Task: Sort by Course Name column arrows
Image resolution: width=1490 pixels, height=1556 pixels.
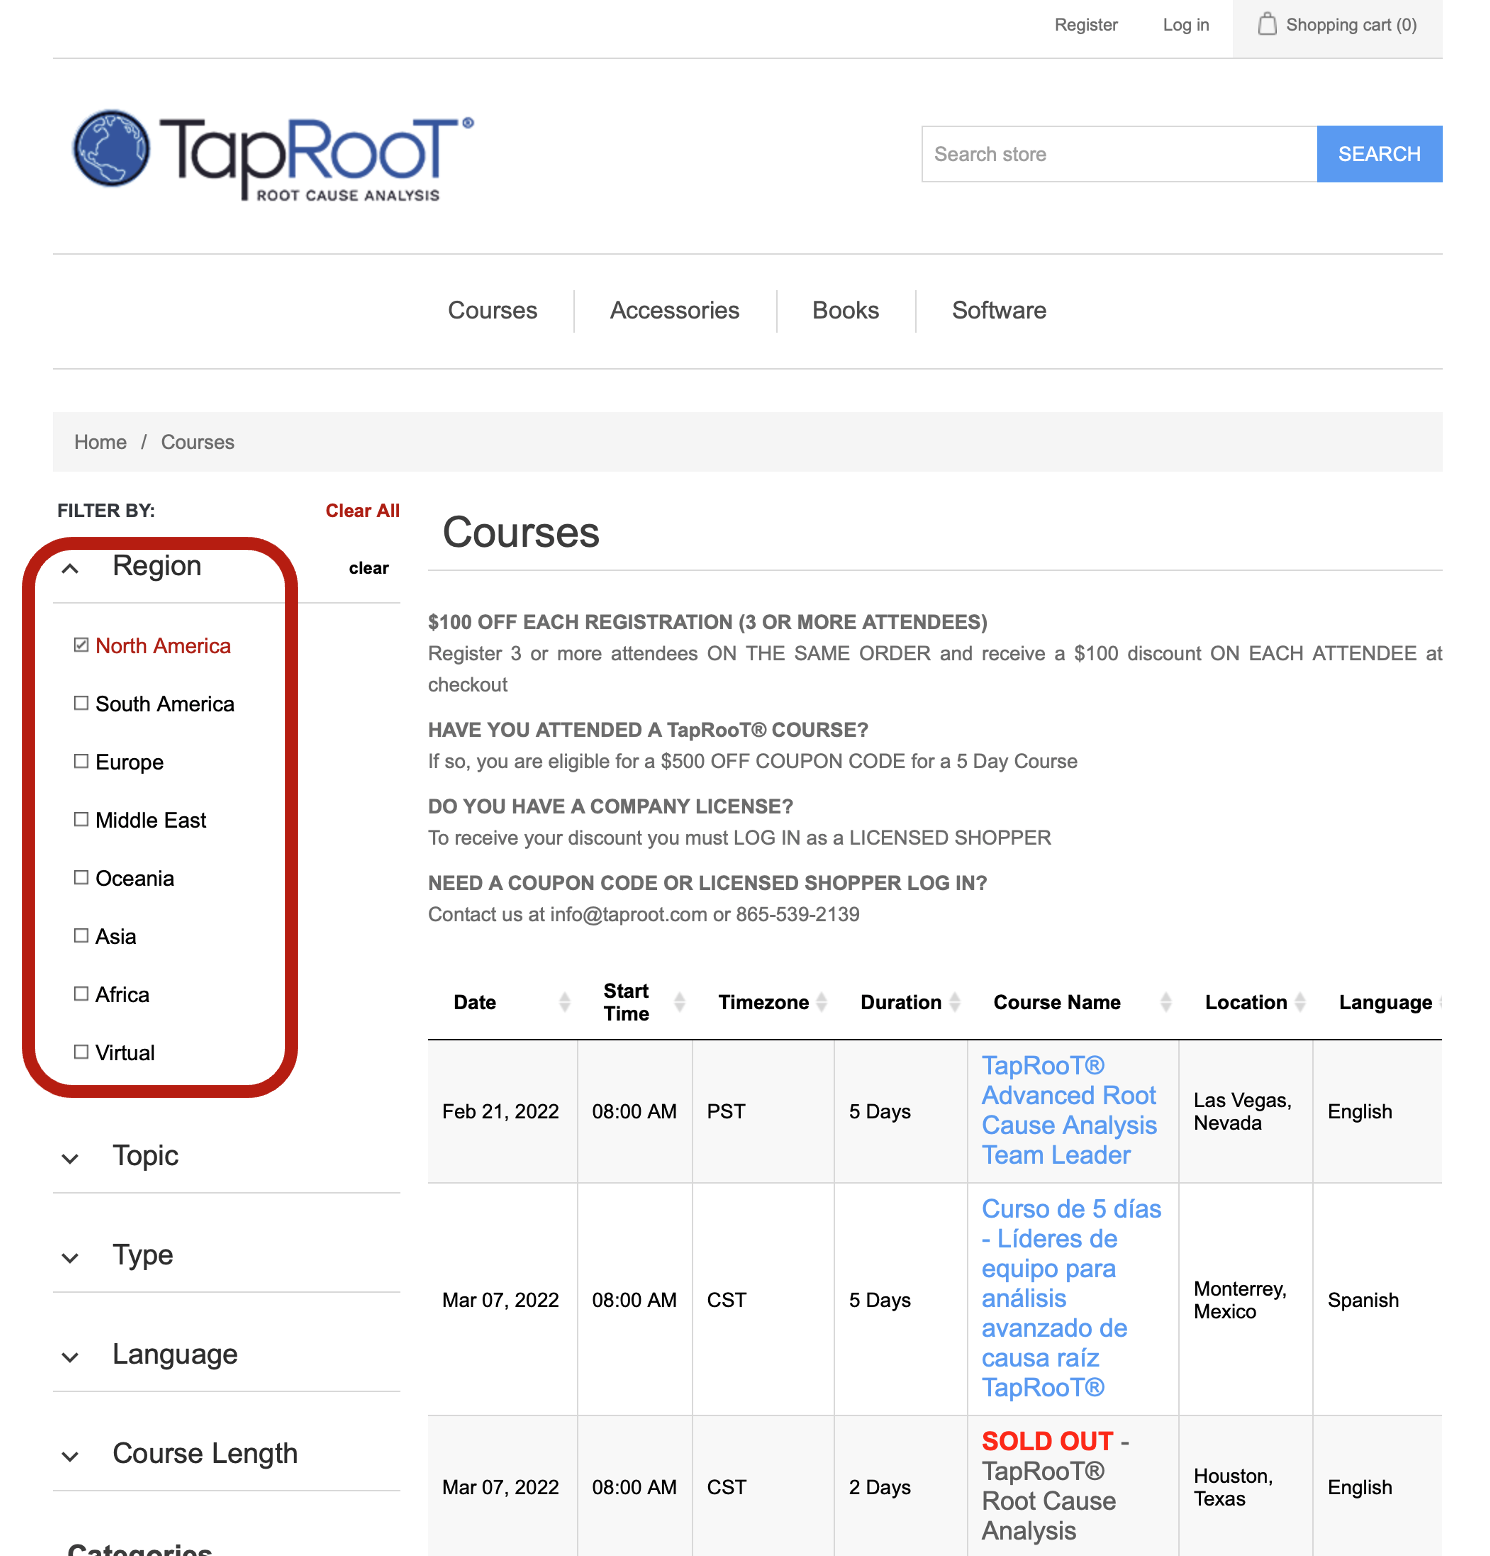Action: tap(1166, 1002)
